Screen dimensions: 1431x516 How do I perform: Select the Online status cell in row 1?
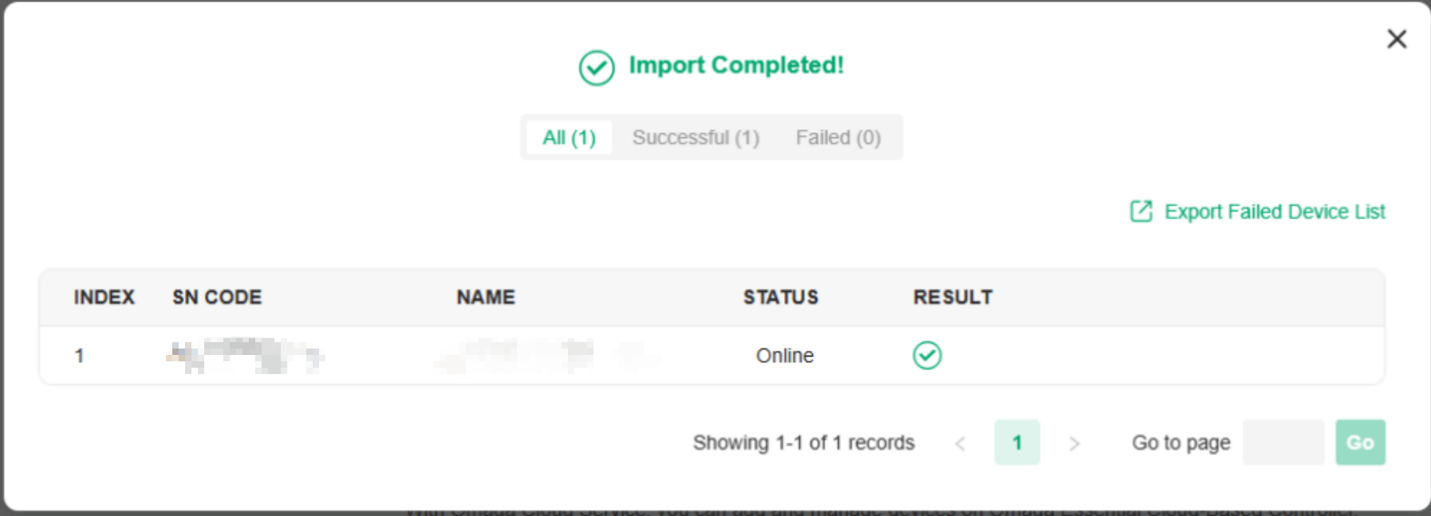(x=784, y=355)
